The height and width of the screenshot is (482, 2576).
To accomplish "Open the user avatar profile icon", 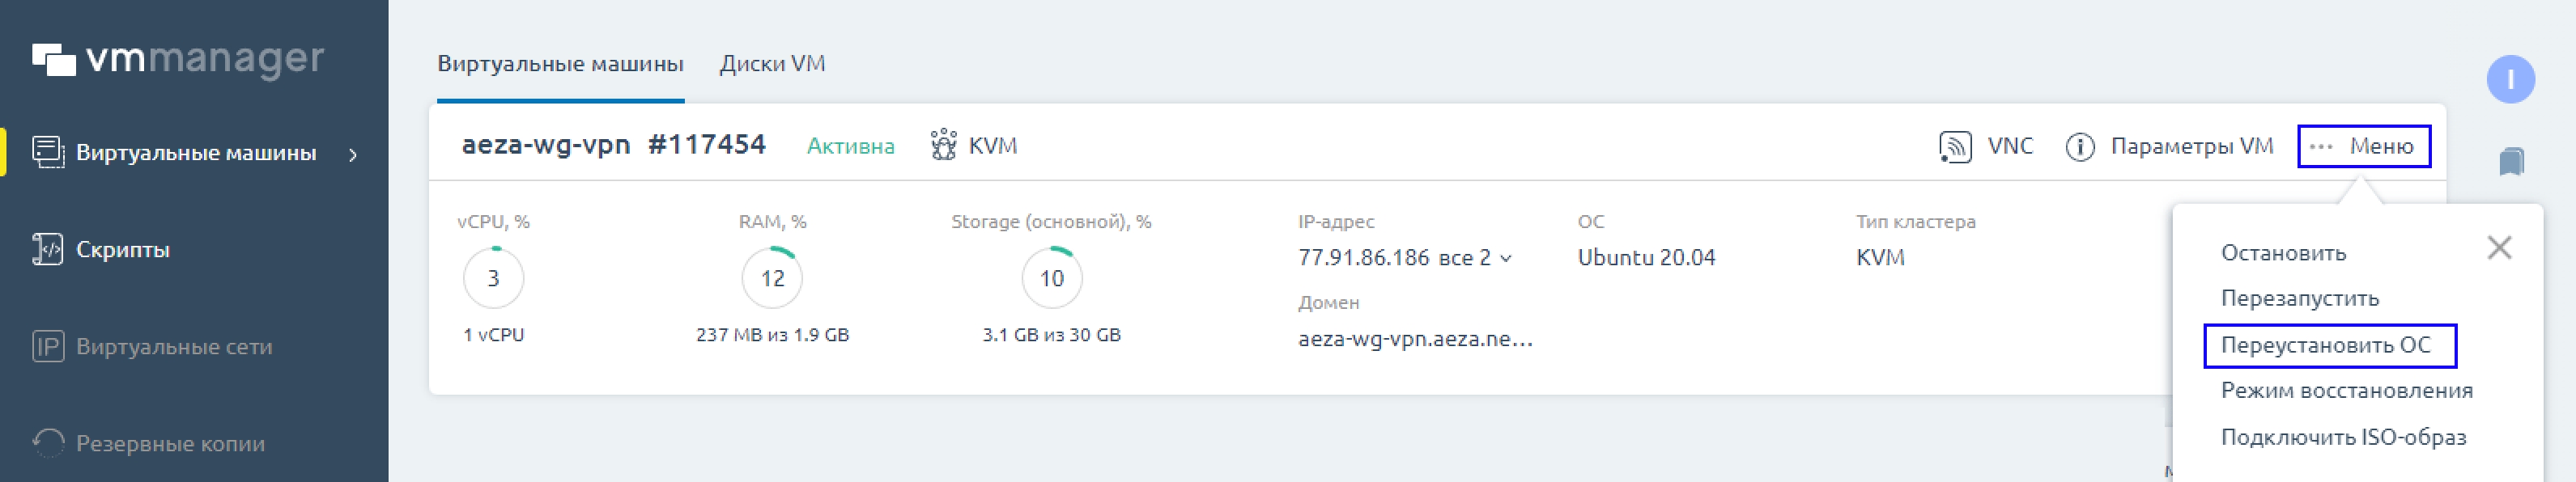I will coord(2510,79).
